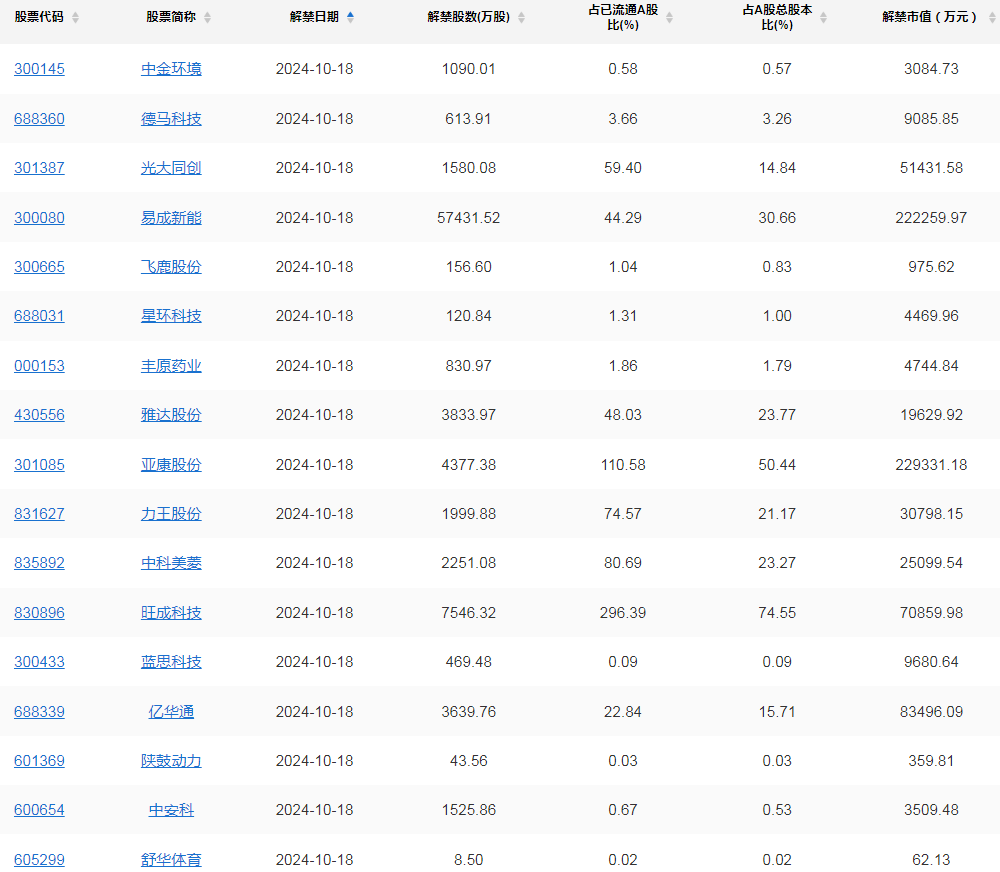This screenshot has width=1000, height=872.
Task: Select value 30798.15 in 力王股份 row
Action: pos(931,514)
